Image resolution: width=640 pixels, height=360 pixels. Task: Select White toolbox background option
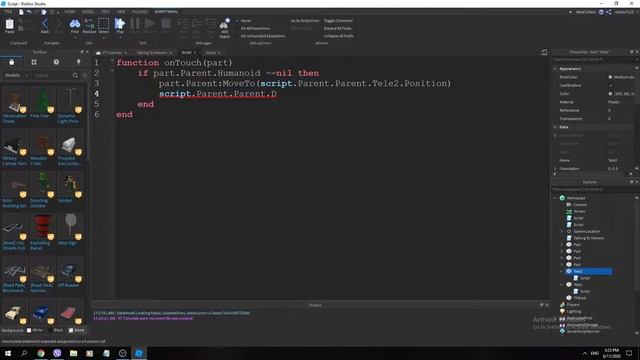pos(35,330)
